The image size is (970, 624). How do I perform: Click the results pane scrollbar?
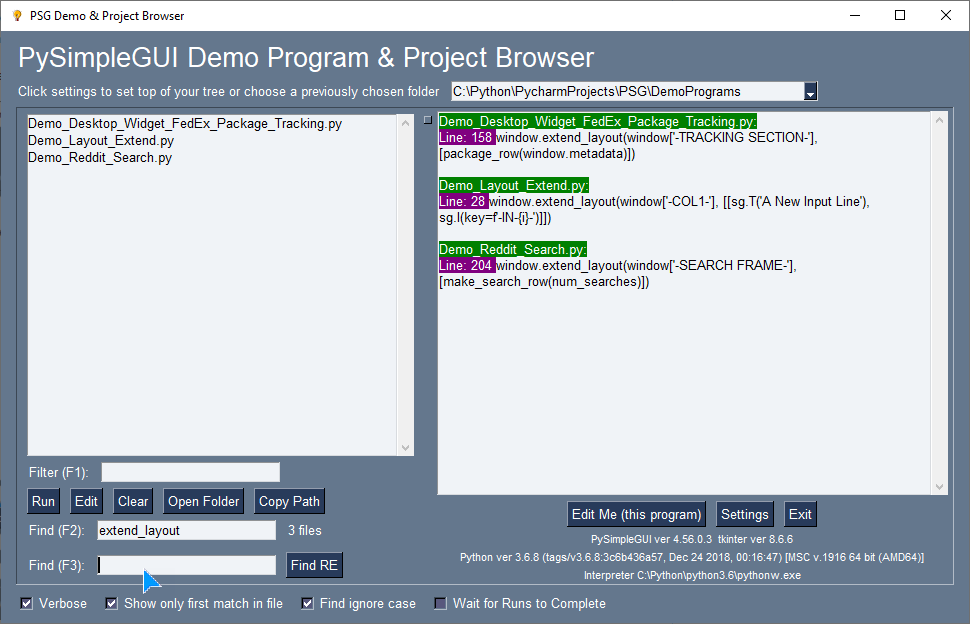click(939, 300)
